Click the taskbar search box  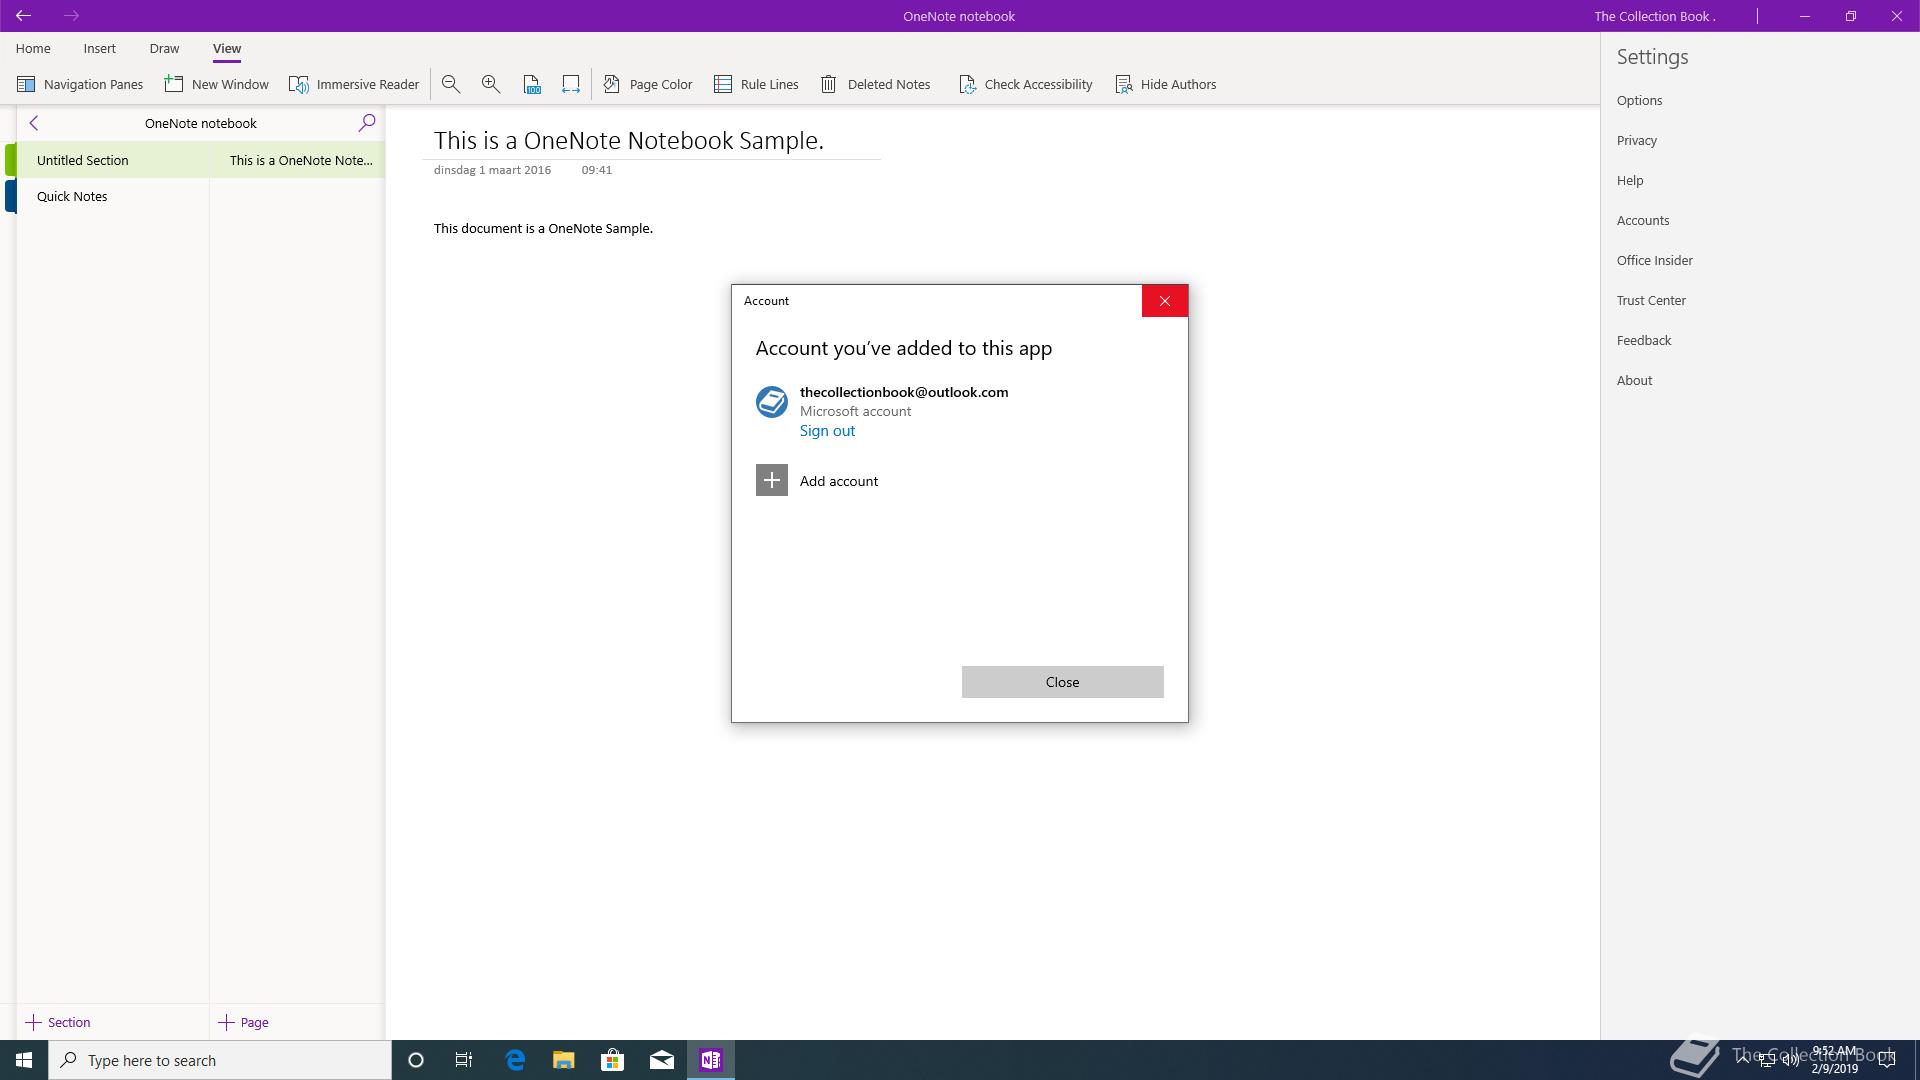(x=220, y=1060)
